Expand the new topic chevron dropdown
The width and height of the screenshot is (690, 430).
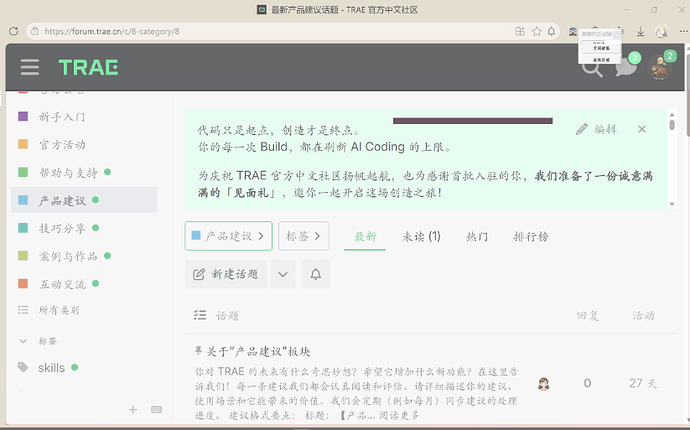tap(283, 274)
